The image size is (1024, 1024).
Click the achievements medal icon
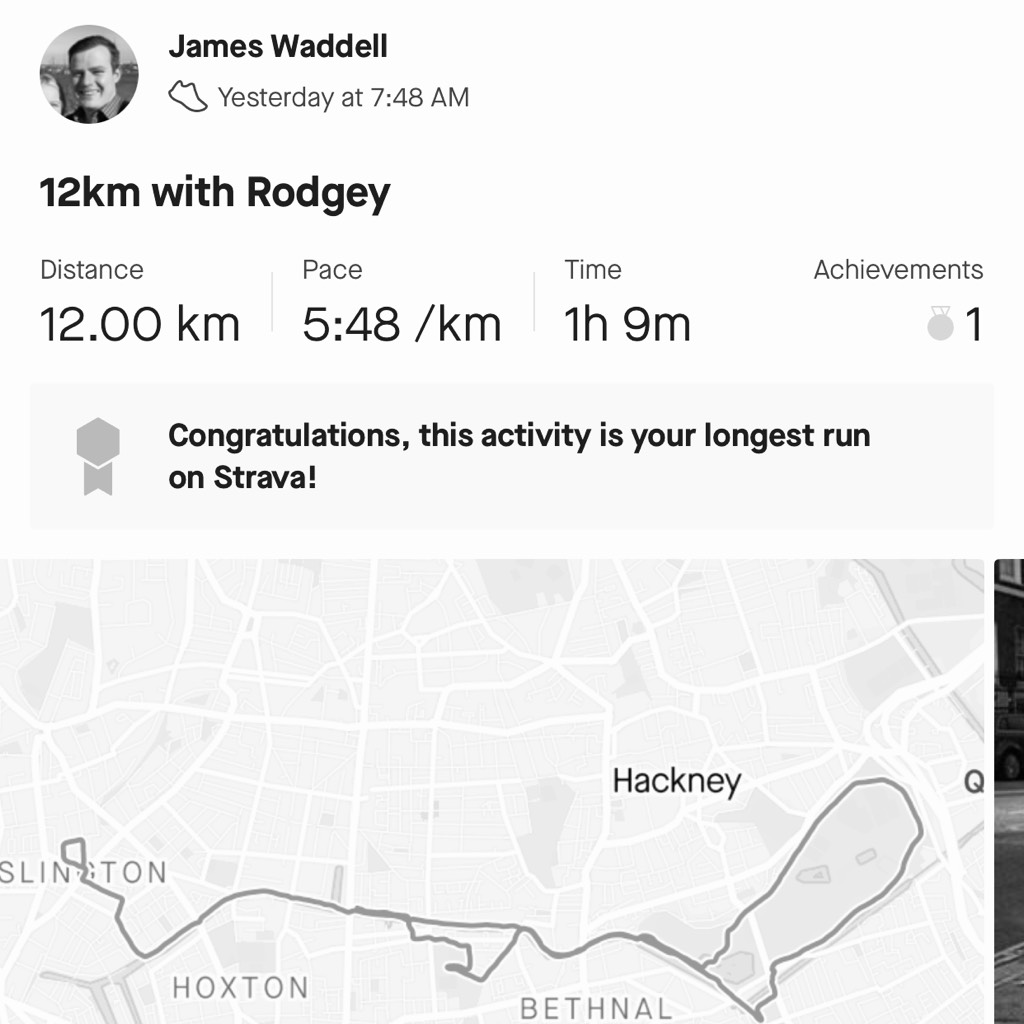pyautogui.click(x=940, y=323)
